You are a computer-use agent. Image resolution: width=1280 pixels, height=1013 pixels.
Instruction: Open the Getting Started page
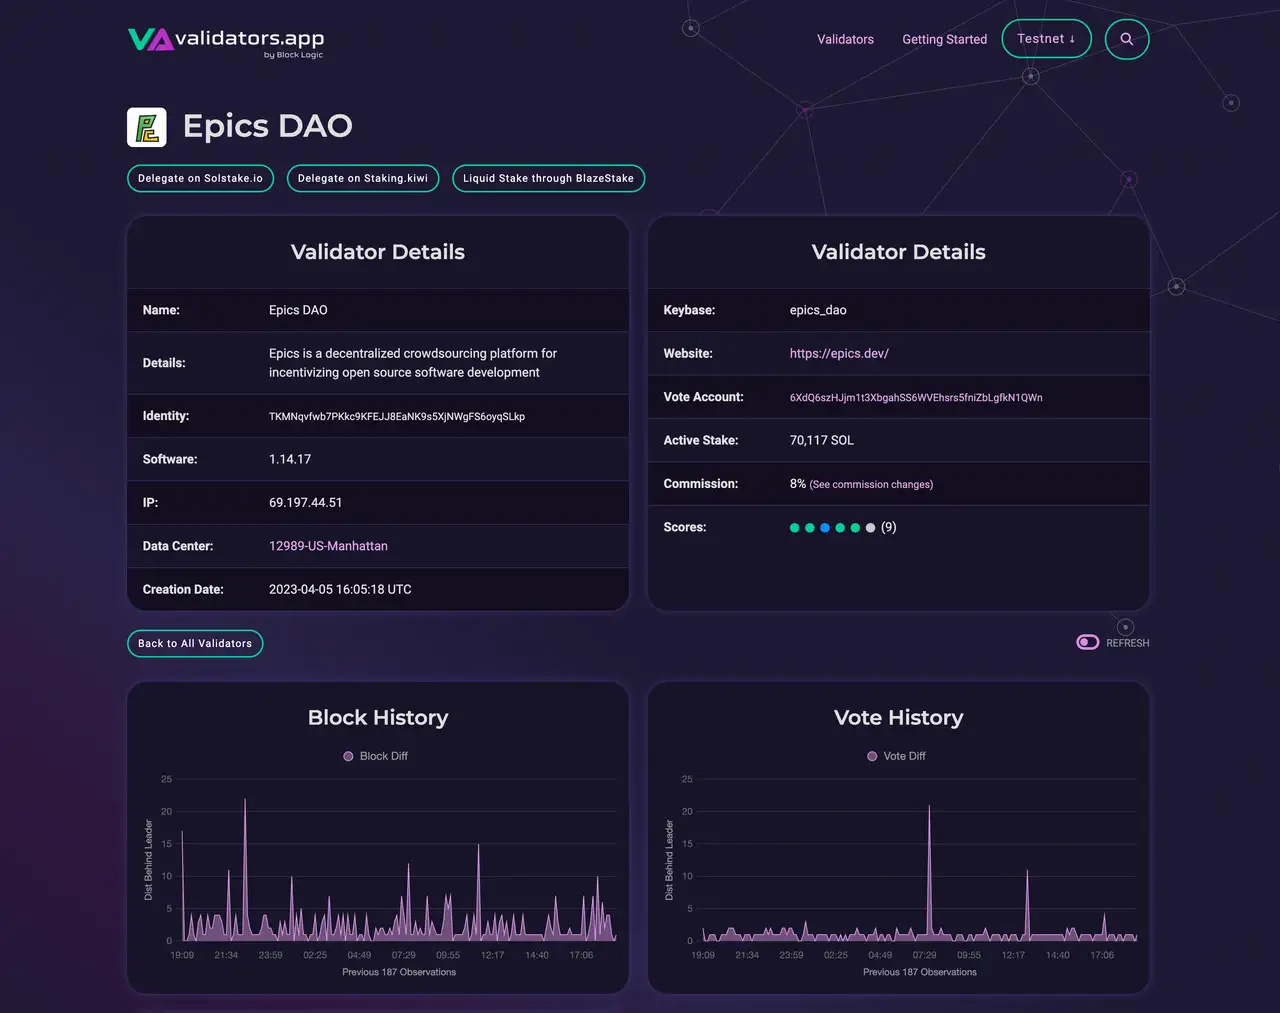point(944,39)
